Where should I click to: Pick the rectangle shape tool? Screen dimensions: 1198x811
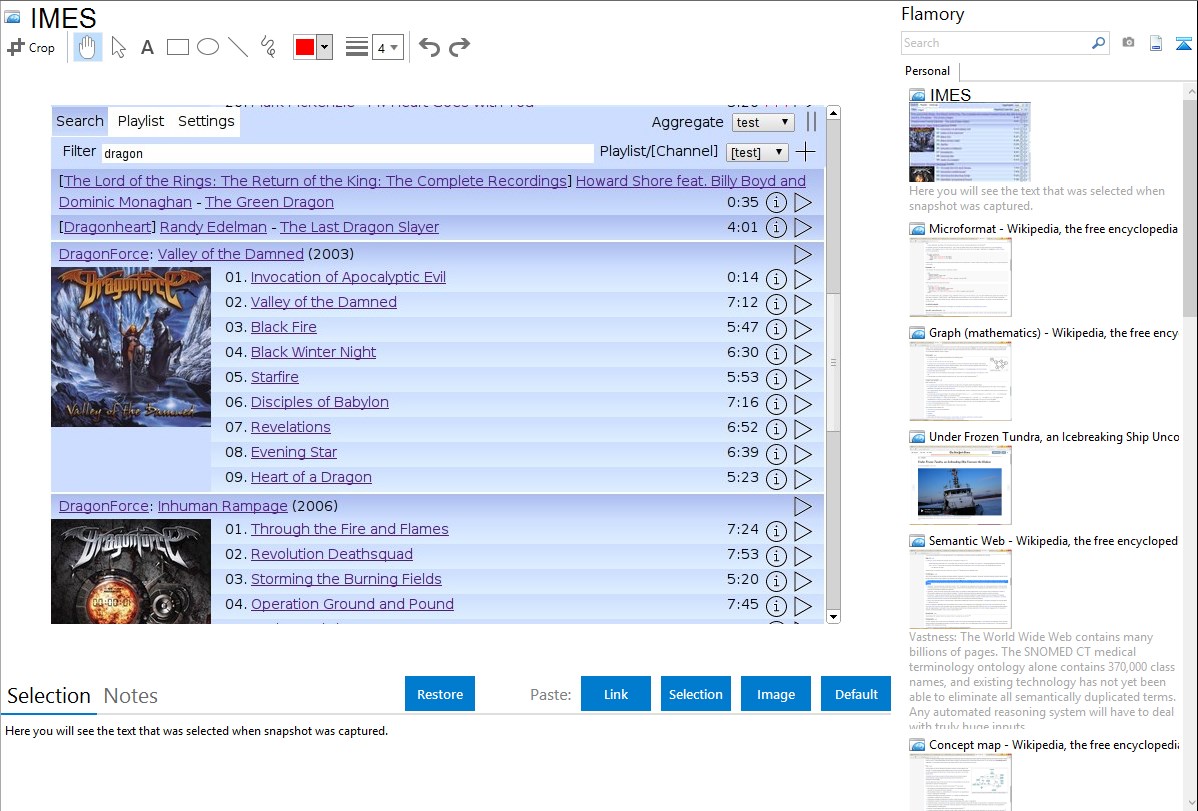178,47
